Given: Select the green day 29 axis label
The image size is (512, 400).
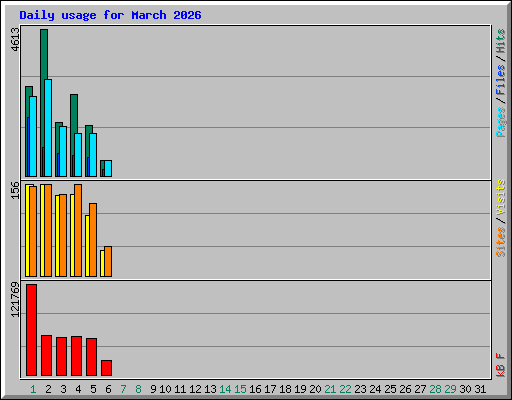Looking at the screenshot, I should coord(450,389).
